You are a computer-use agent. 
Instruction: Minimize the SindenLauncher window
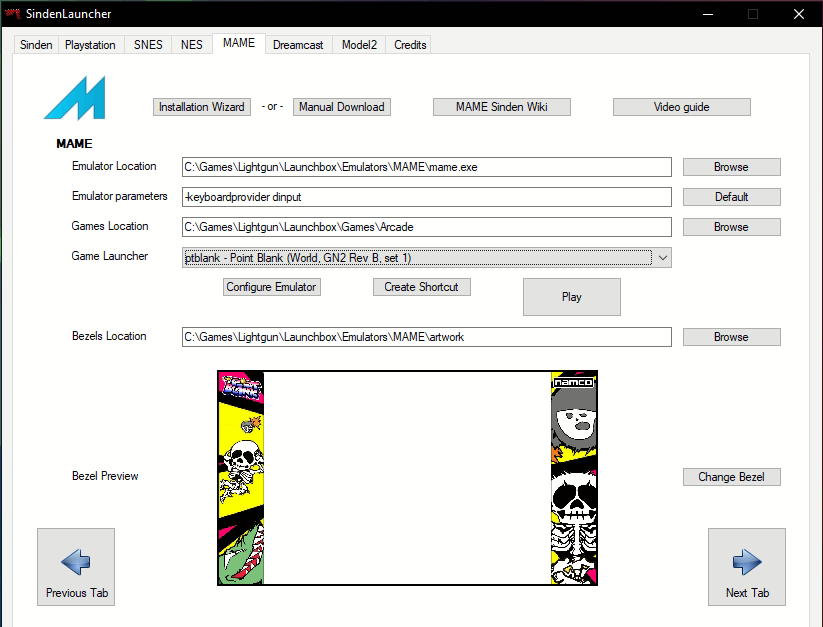click(708, 14)
